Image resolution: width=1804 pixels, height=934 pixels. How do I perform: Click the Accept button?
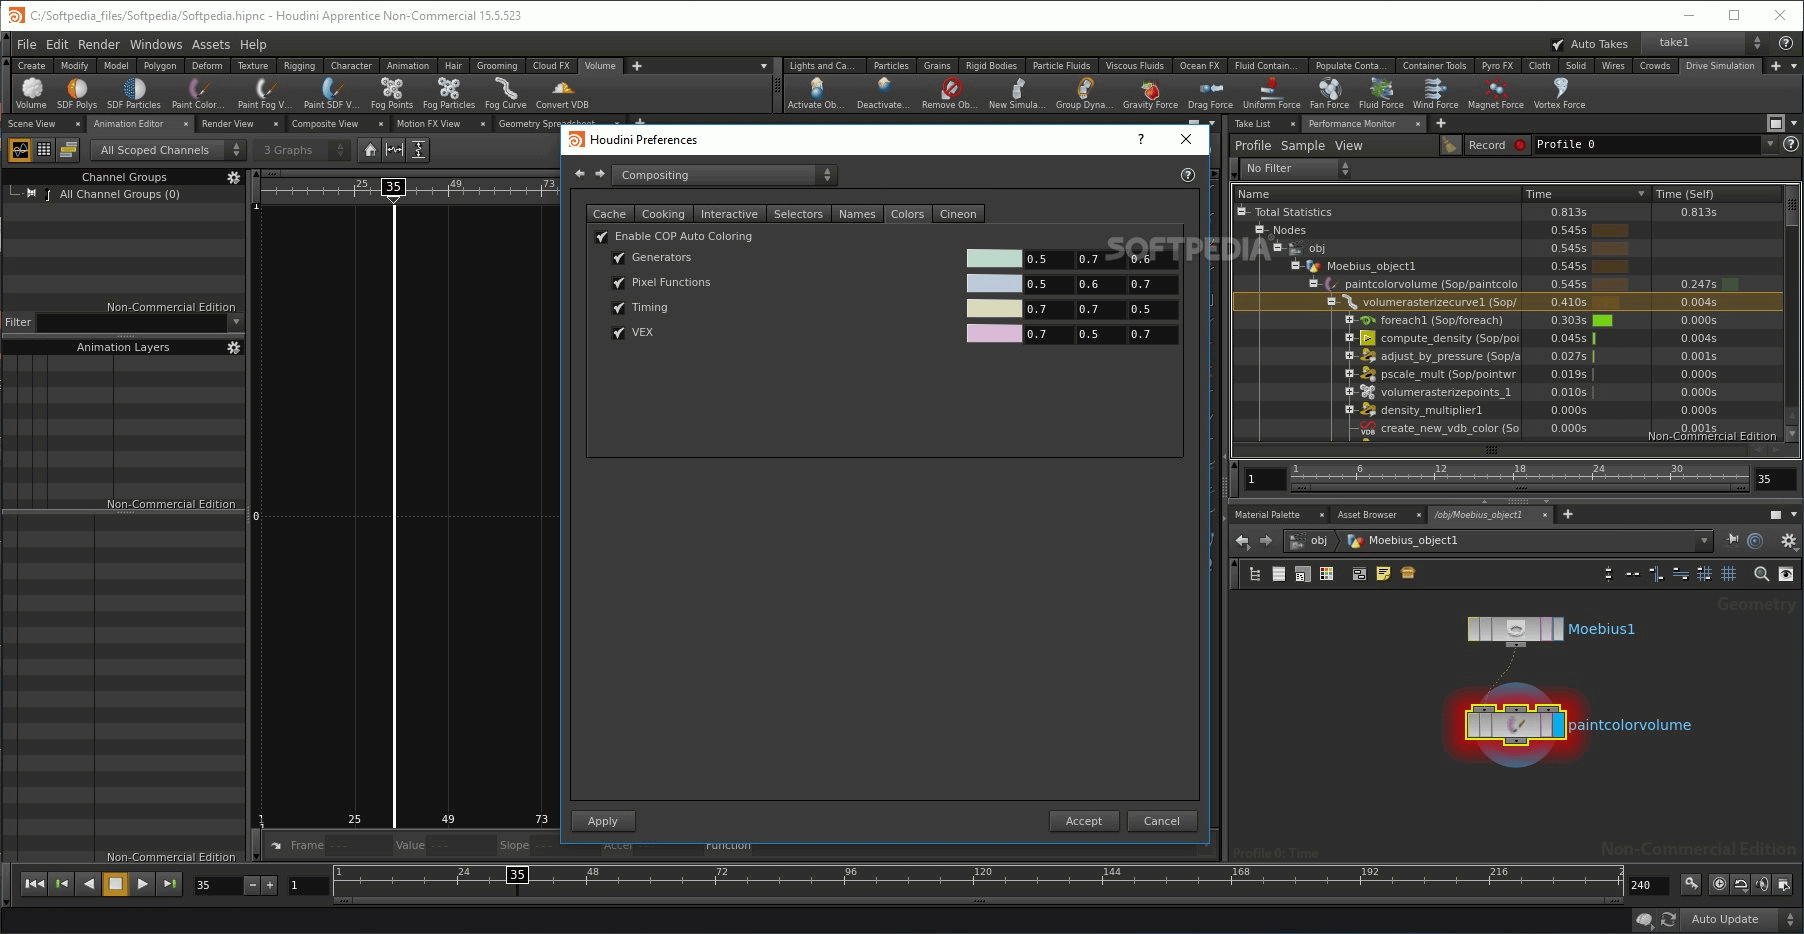(1084, 821)
